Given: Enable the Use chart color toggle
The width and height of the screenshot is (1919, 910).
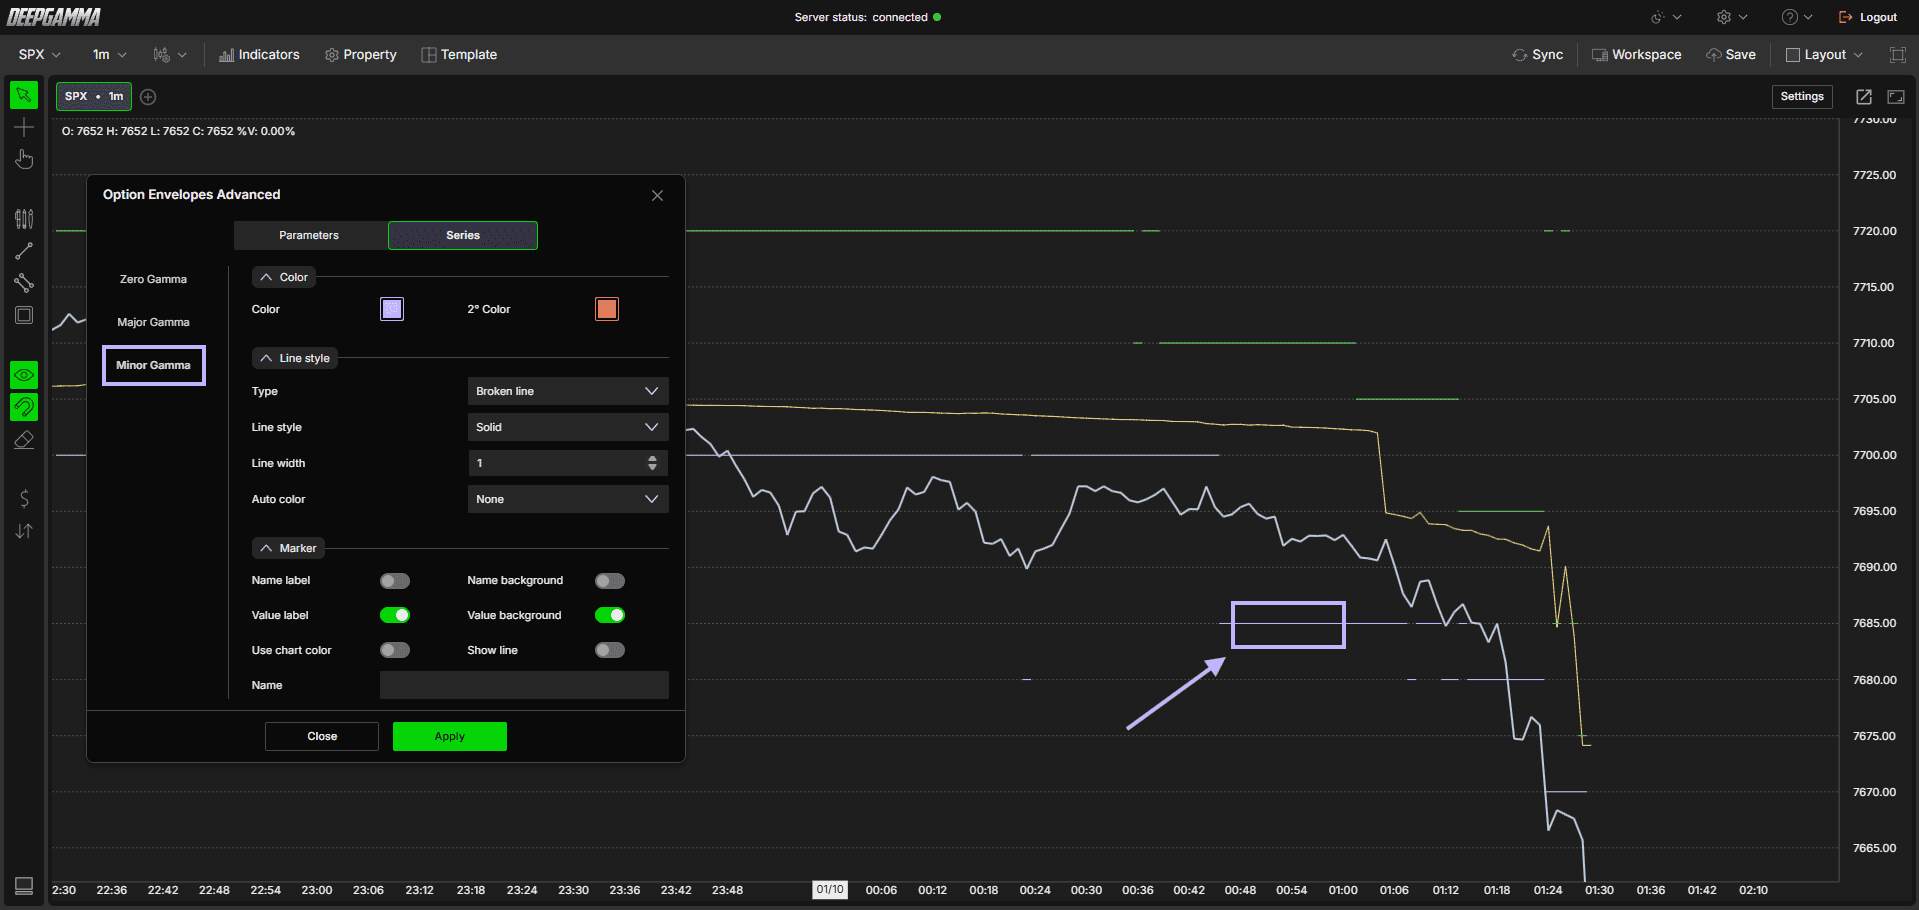Looking at the screenshot, I should (x=395, y=650).
